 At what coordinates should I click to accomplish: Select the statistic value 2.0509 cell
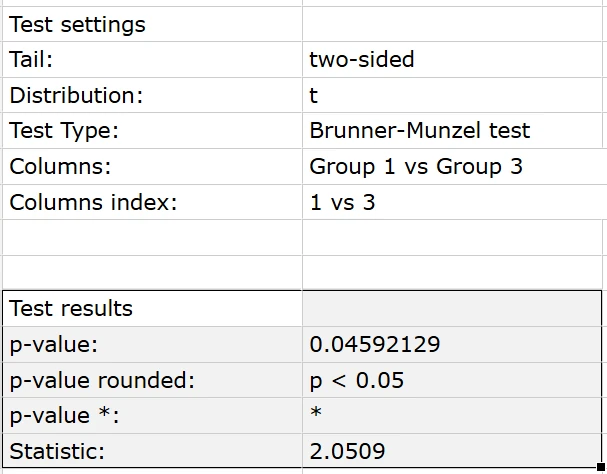pos(452,451)
